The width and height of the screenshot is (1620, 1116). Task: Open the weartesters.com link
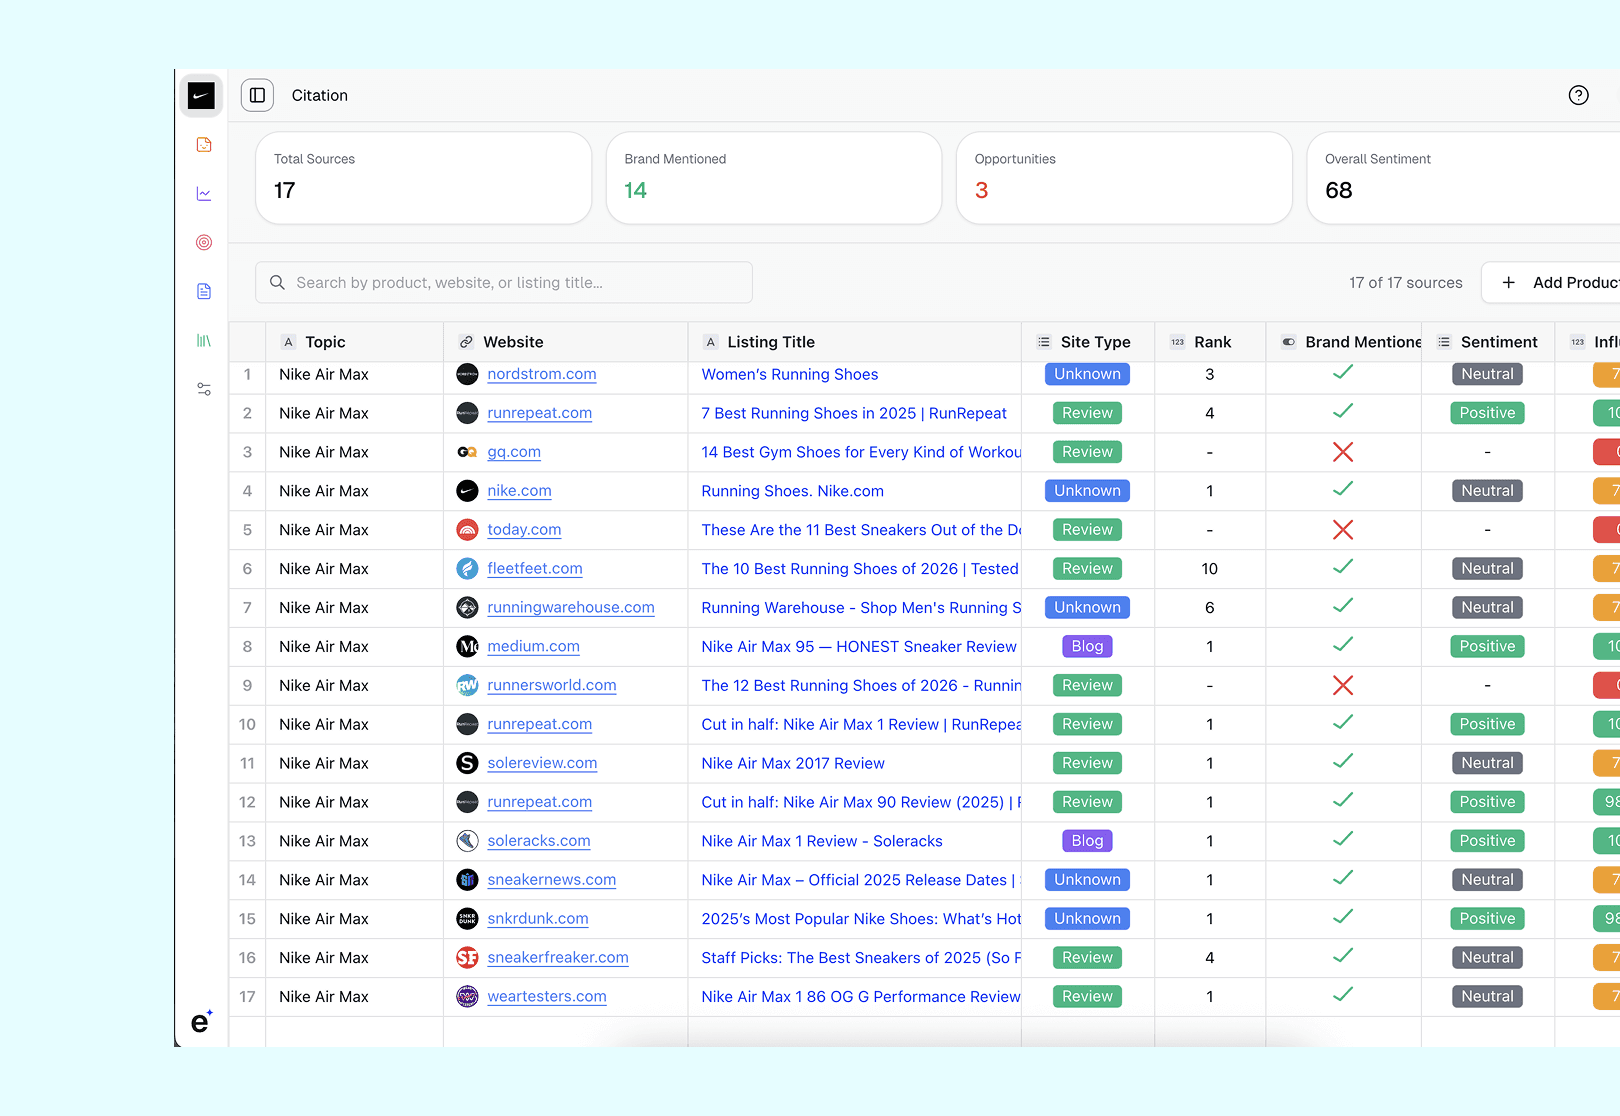[x=547, y=997]
